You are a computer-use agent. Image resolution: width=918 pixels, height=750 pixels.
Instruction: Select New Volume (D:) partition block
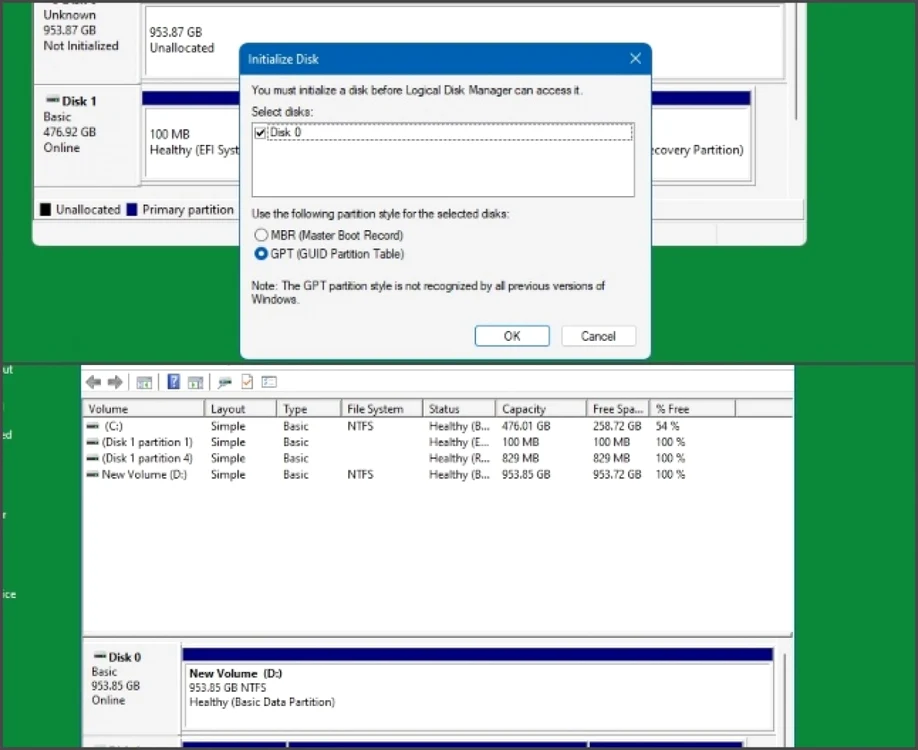pyautogui.click(x=478, y=689)
